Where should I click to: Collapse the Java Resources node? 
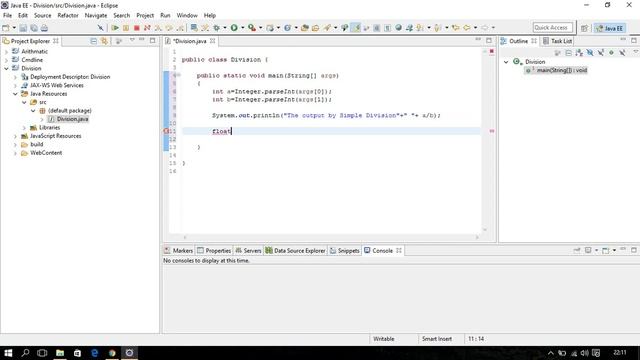pos(15,94)
